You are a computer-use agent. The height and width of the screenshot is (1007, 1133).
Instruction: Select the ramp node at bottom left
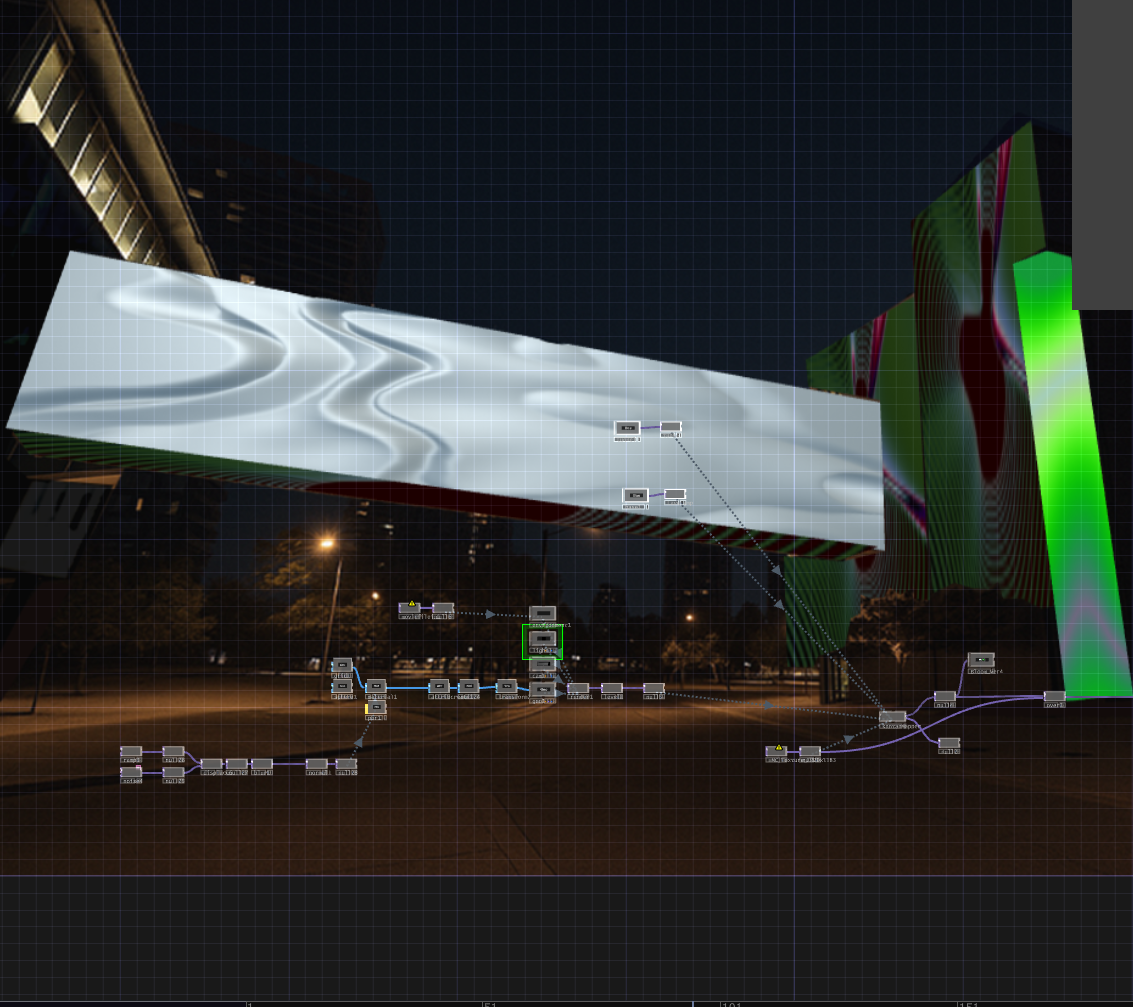132,752
